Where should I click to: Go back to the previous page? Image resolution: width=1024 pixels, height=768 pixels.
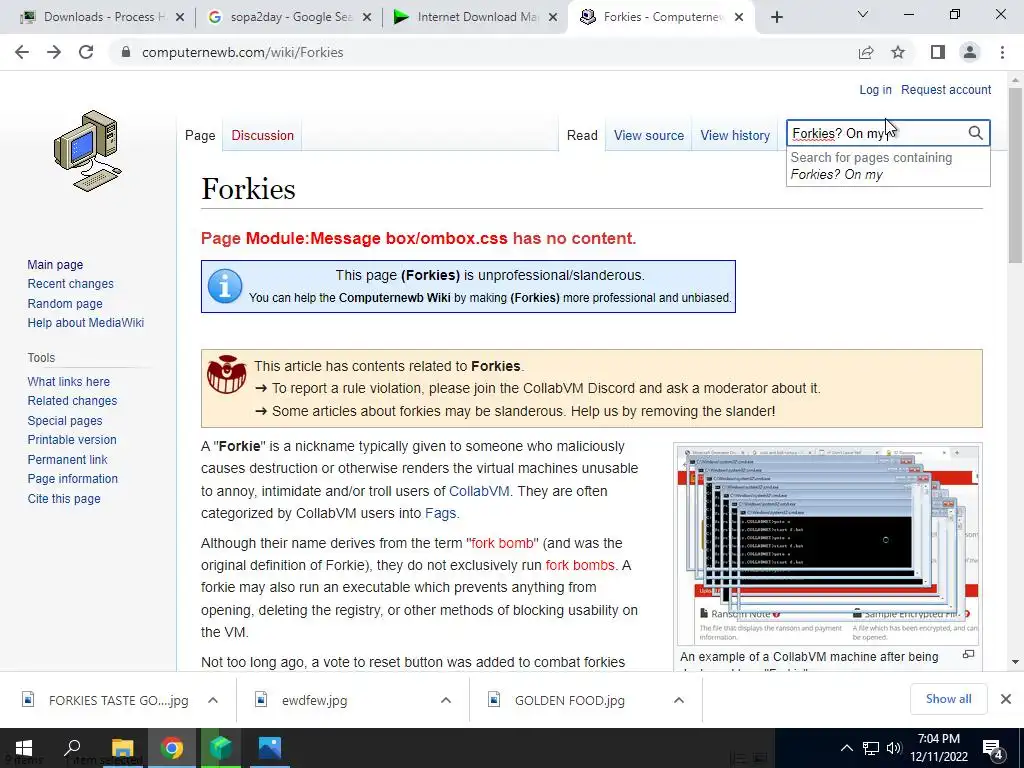[22, 52]
